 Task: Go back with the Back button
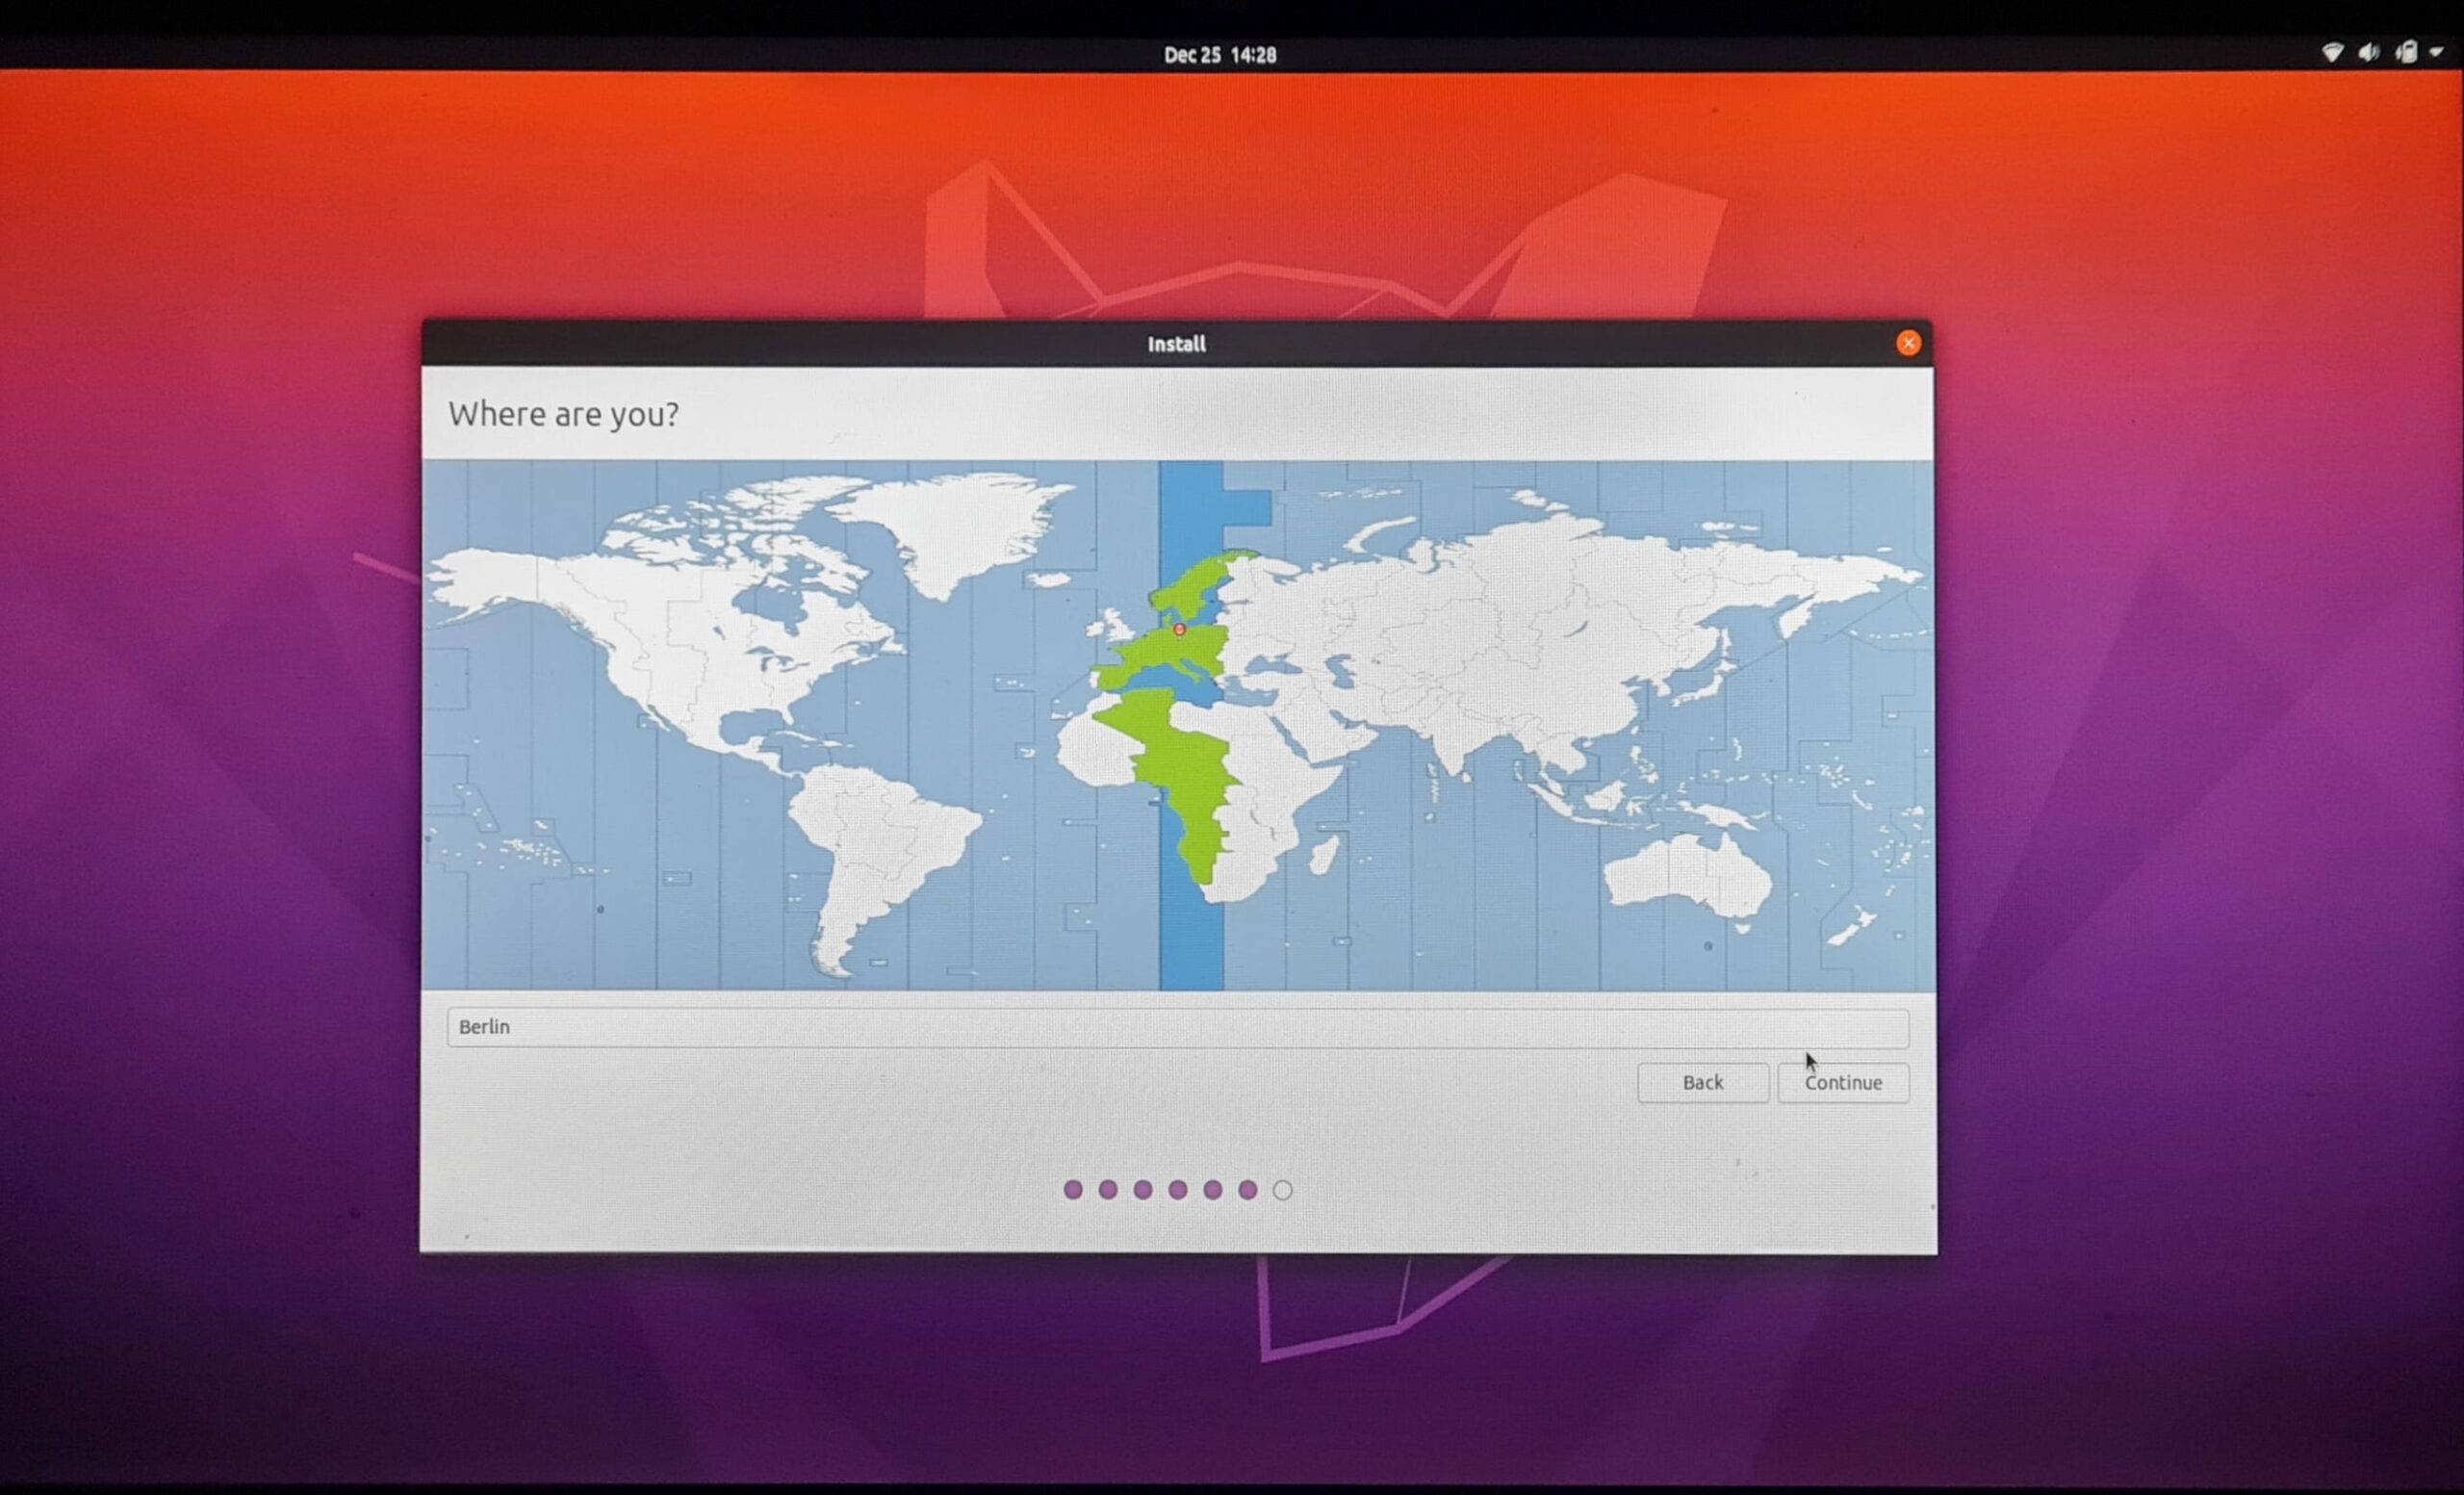tap(1702, 1082)
